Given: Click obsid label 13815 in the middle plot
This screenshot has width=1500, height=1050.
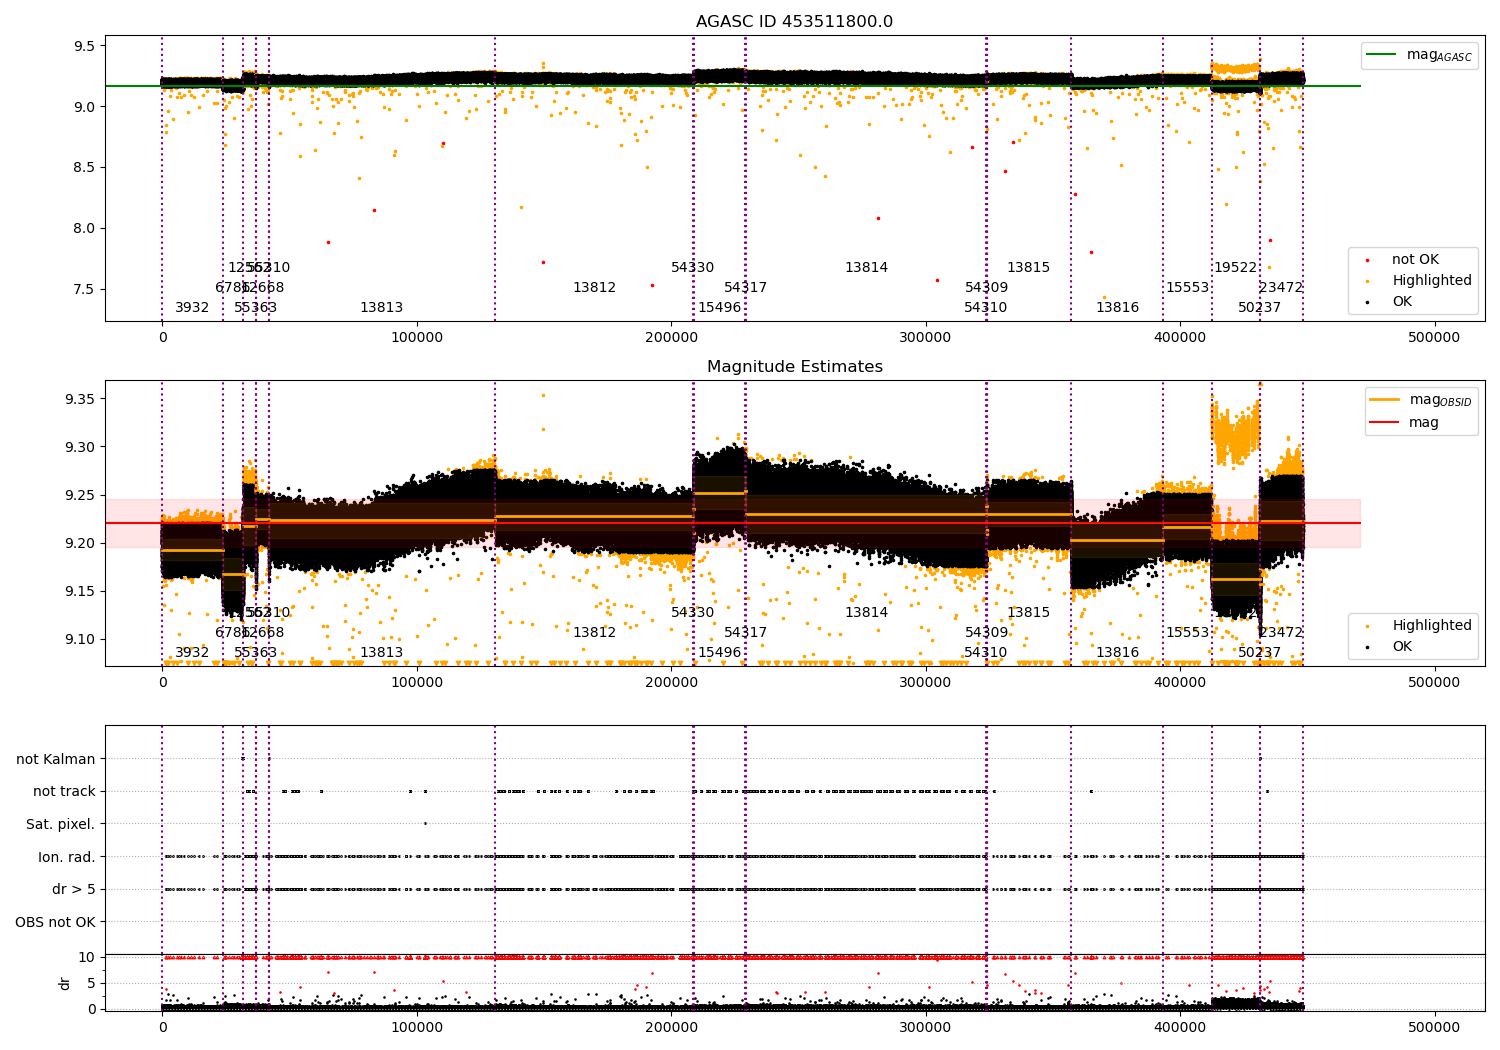Looking at the screenshot, I should click(1028, 613).
